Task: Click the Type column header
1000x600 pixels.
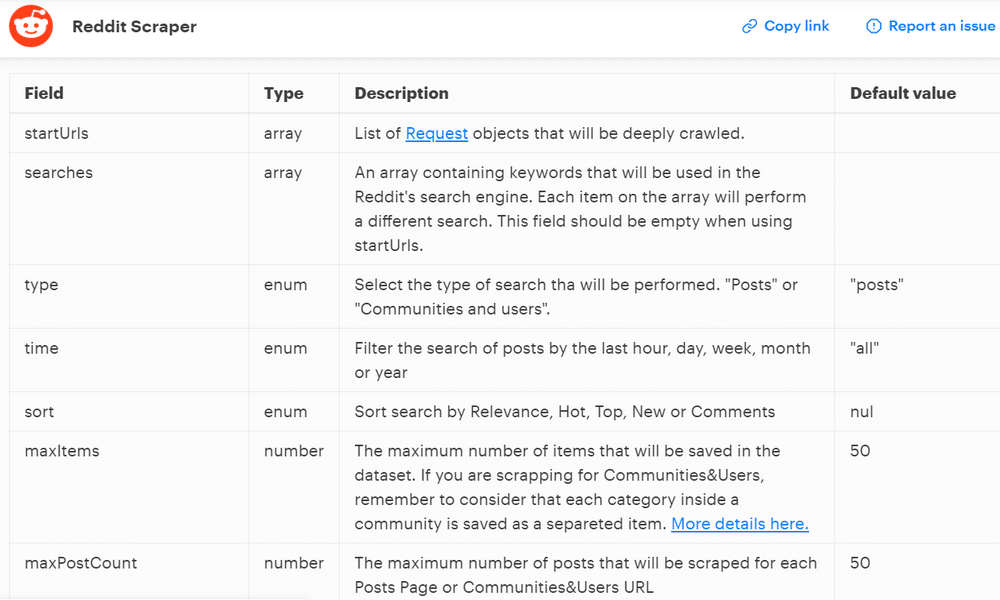Action: click(284, 93)
